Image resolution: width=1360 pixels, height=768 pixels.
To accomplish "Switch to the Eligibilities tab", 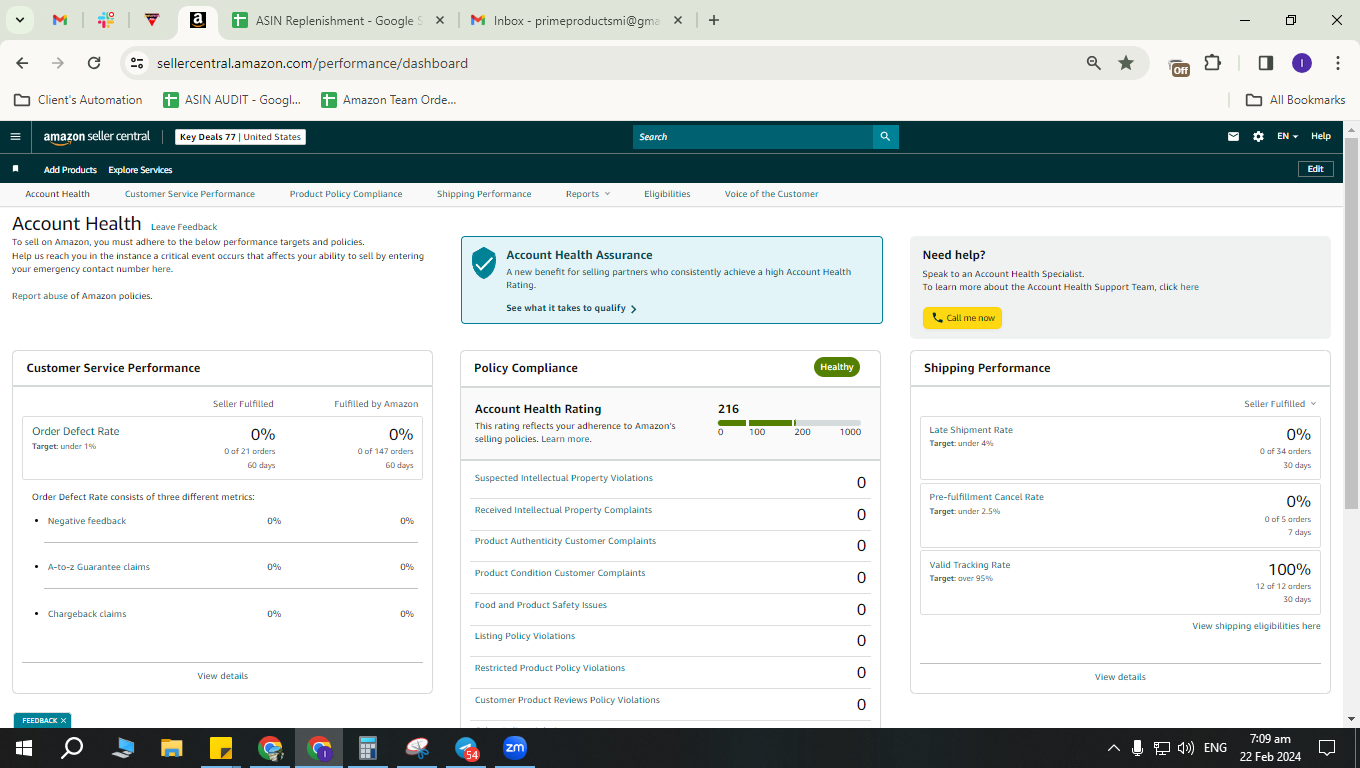I will [667, 194].
